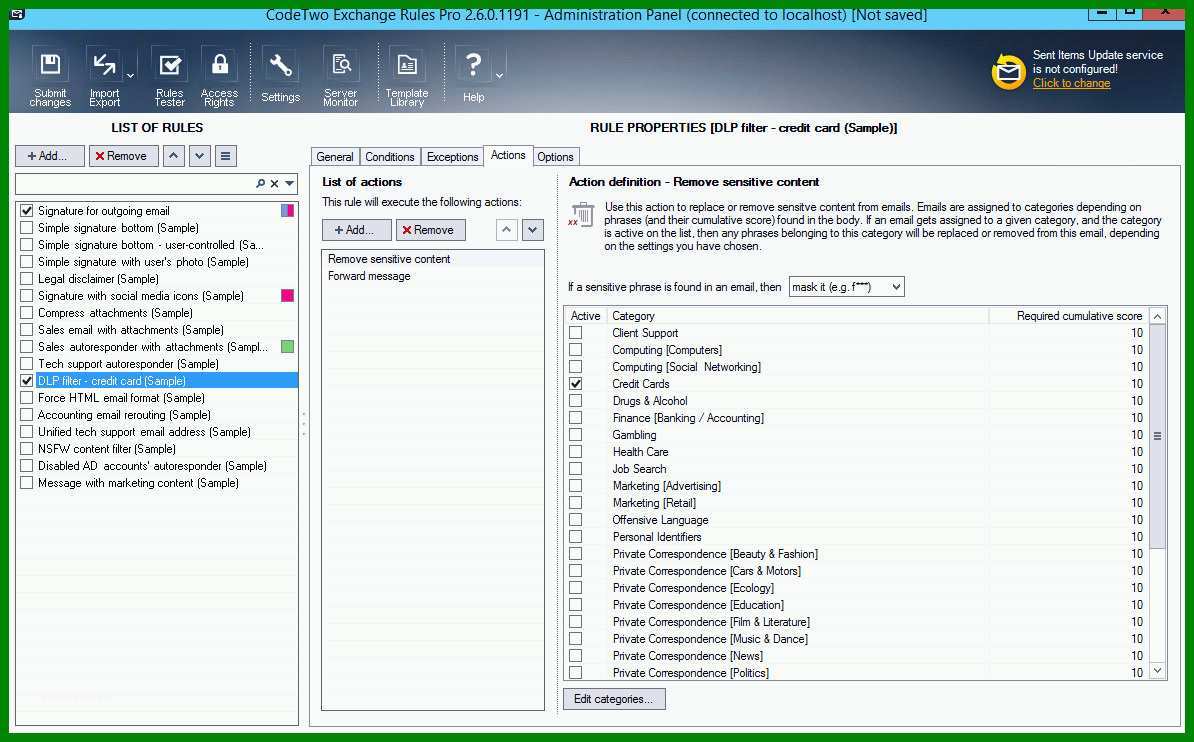Screen dimensions: 1194x742
Task: Switch to the General tab
Action: pos(335,157)
